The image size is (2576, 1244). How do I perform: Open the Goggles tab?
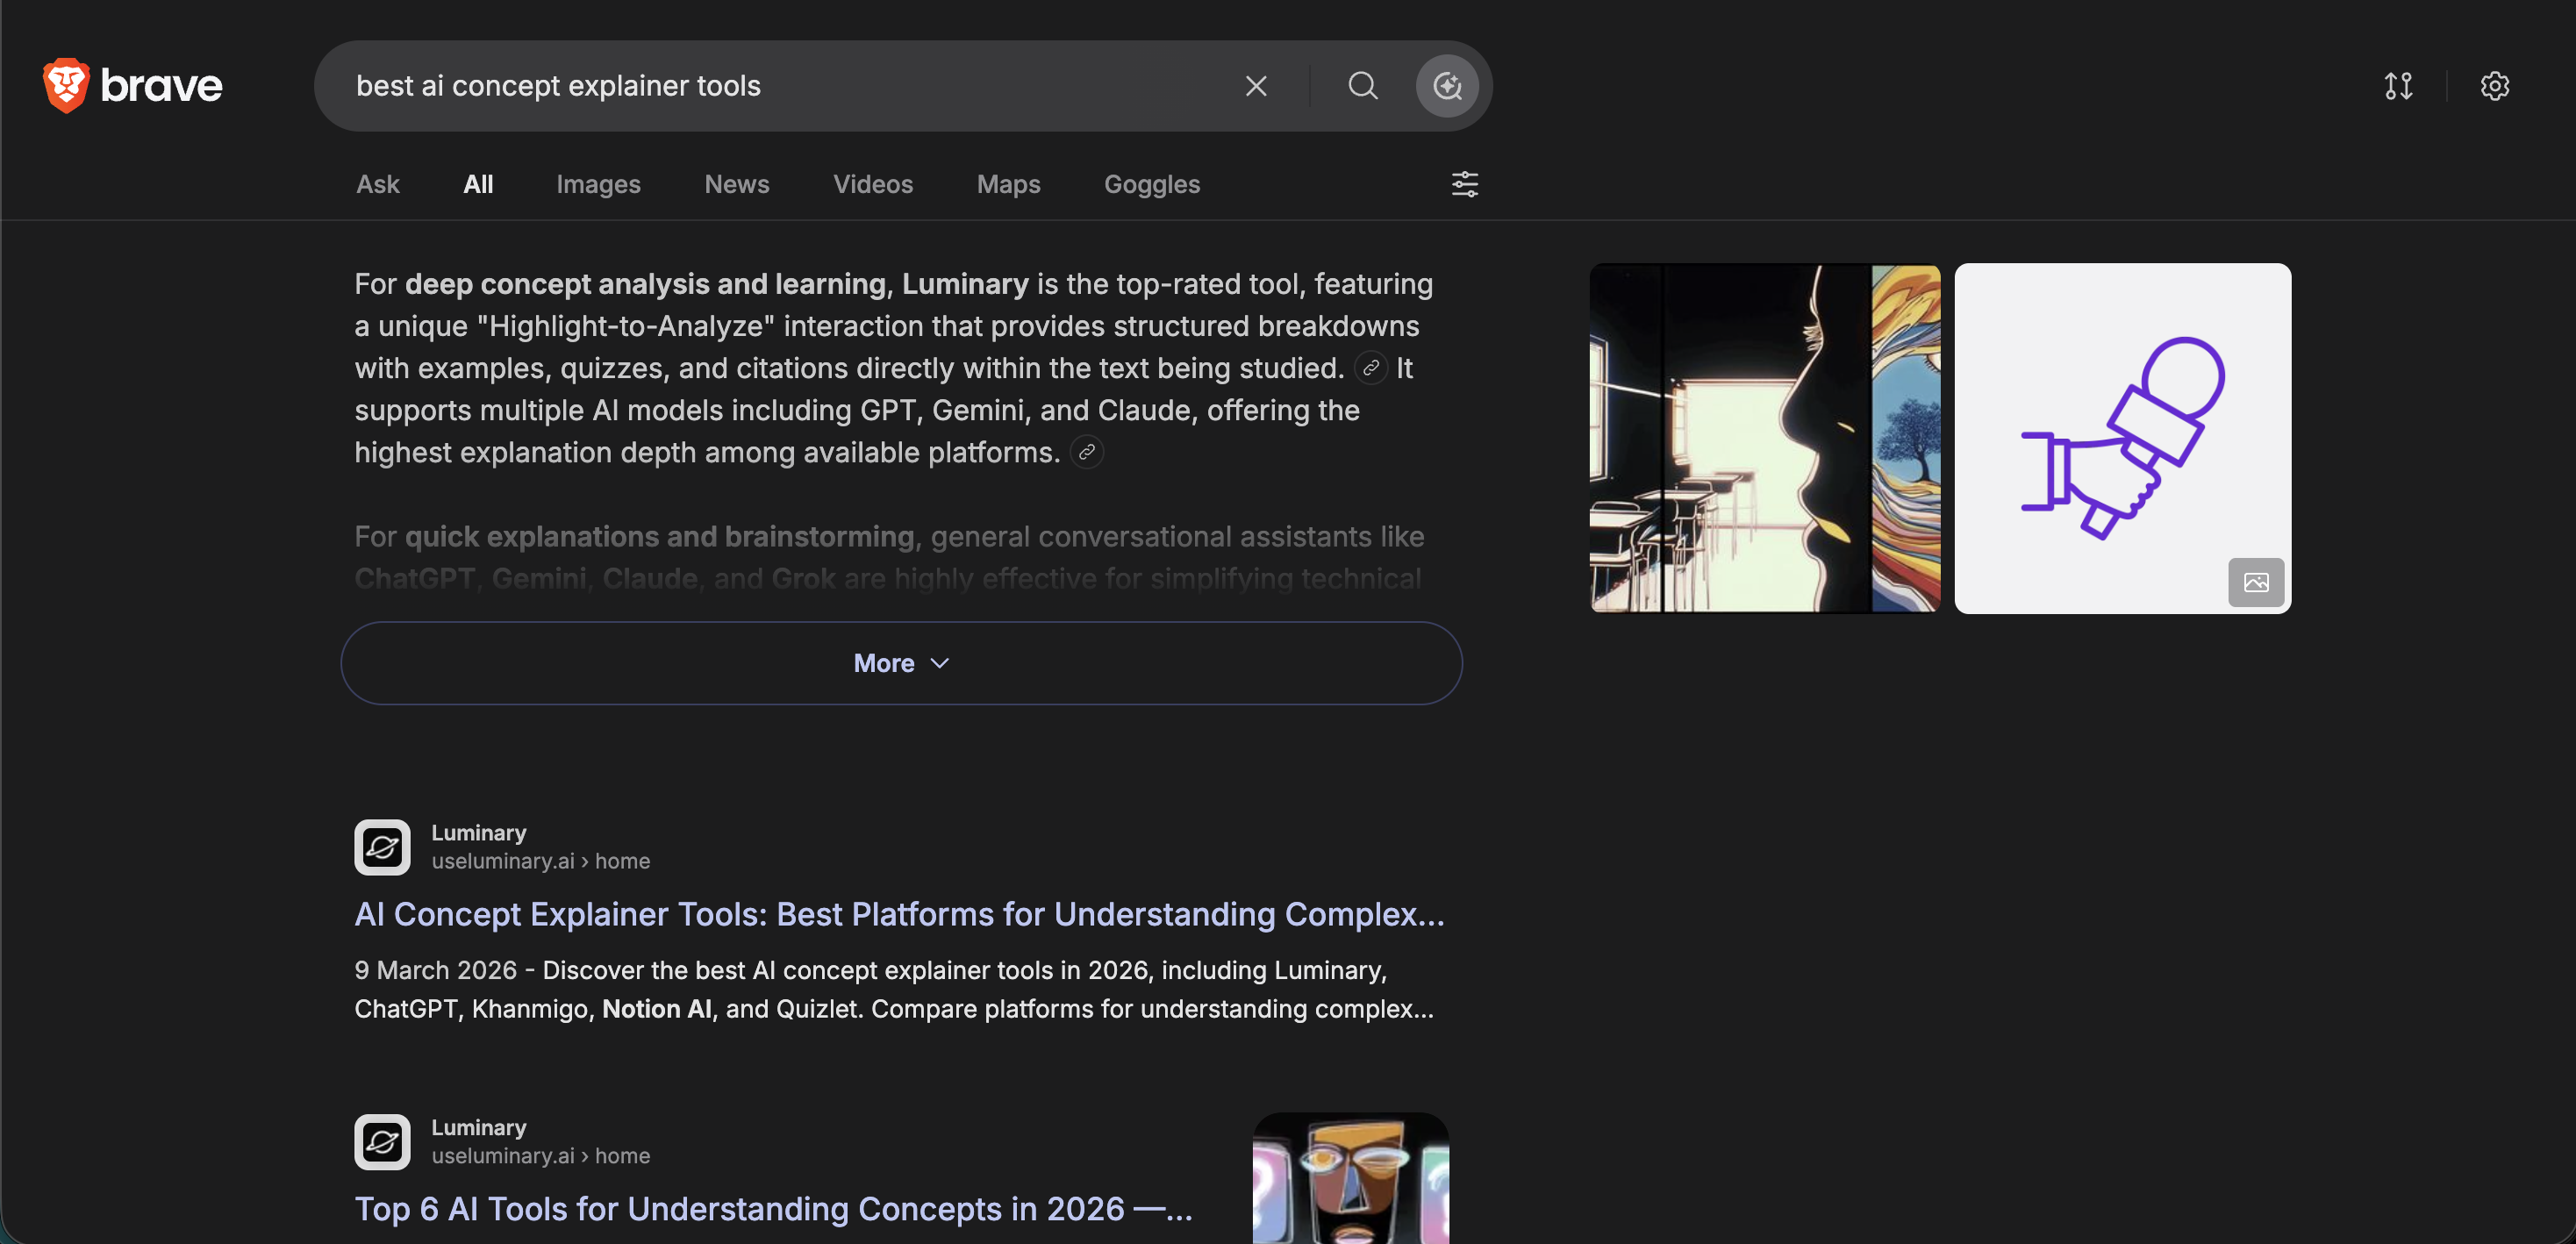(1152, 184)
